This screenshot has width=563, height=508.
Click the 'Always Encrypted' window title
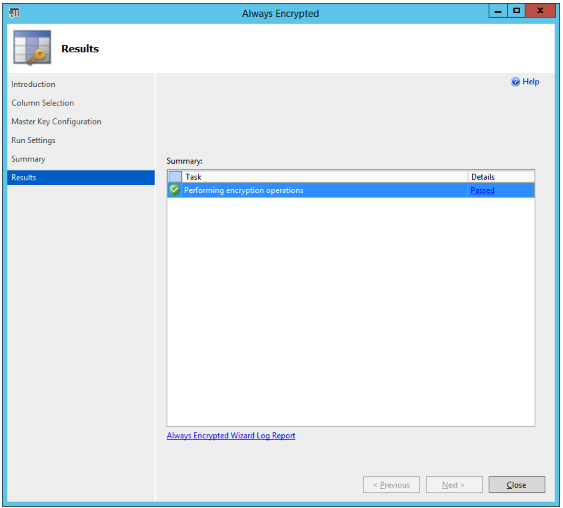(x=280, y=14)
